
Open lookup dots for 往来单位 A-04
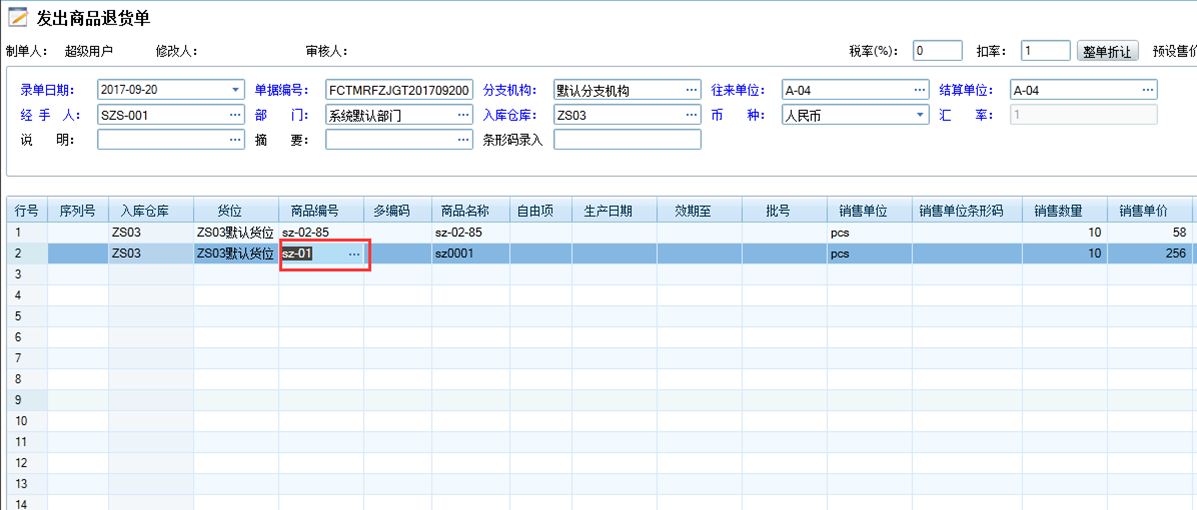(x=919, y=90)
